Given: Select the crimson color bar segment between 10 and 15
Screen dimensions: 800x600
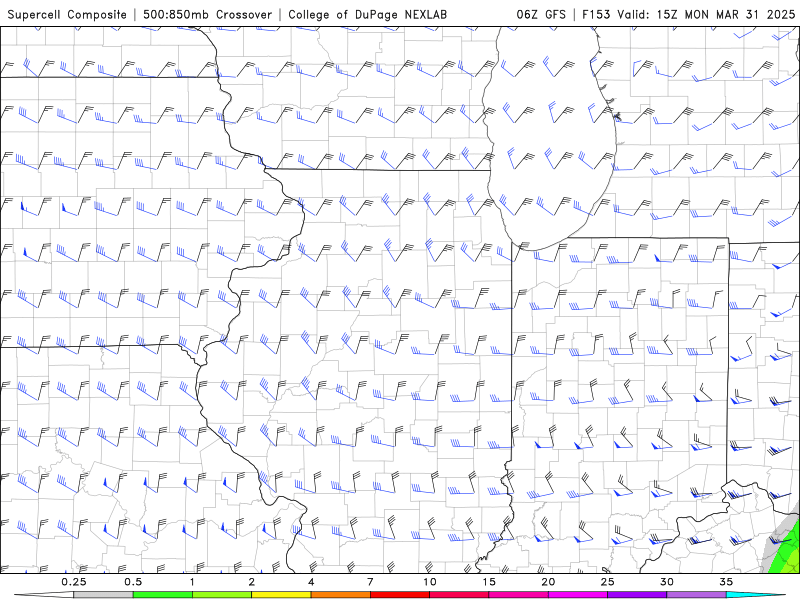Looking at the screenshot, I should pyautogui.click(x=459, y=595).
